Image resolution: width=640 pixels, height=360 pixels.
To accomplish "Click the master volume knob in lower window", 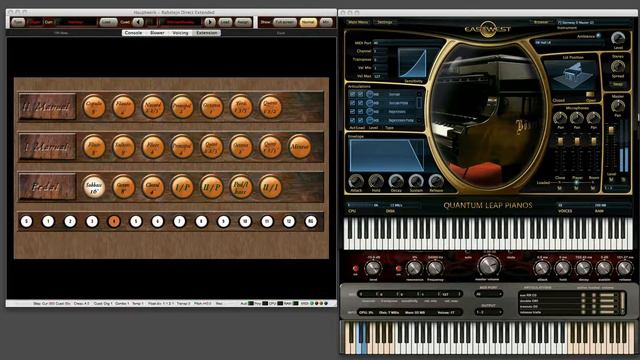I will click(x=489, y=266).
